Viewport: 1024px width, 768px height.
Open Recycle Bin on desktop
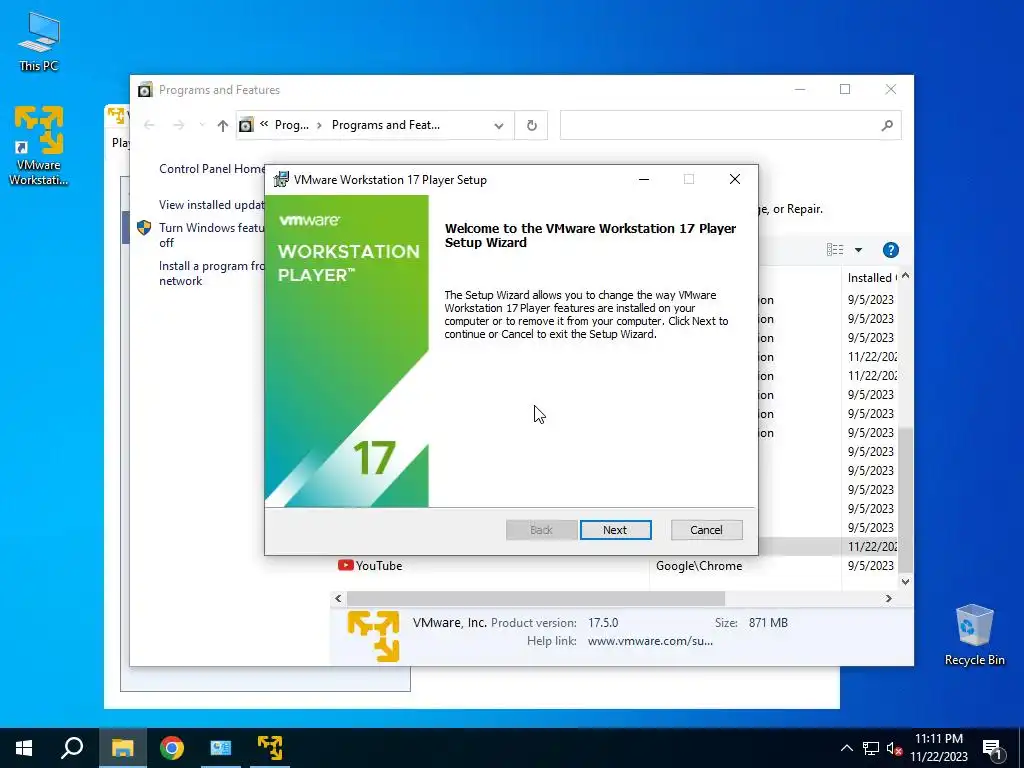(x=974, y=634)
